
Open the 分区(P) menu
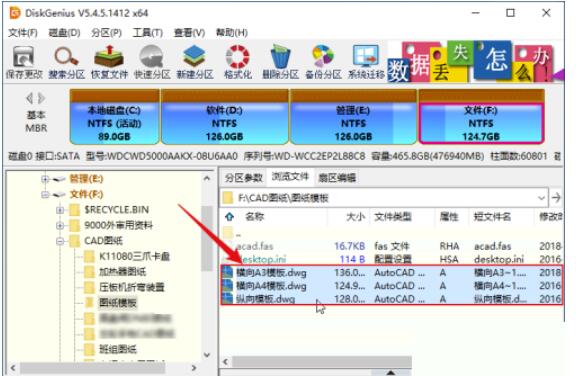click(x=107, y=33)
